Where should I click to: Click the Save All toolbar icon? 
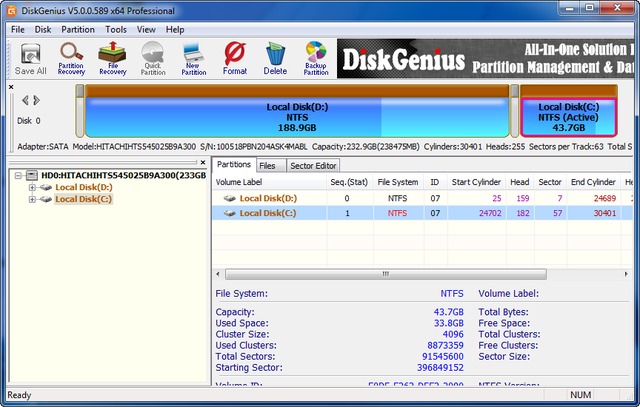point(30,59)
